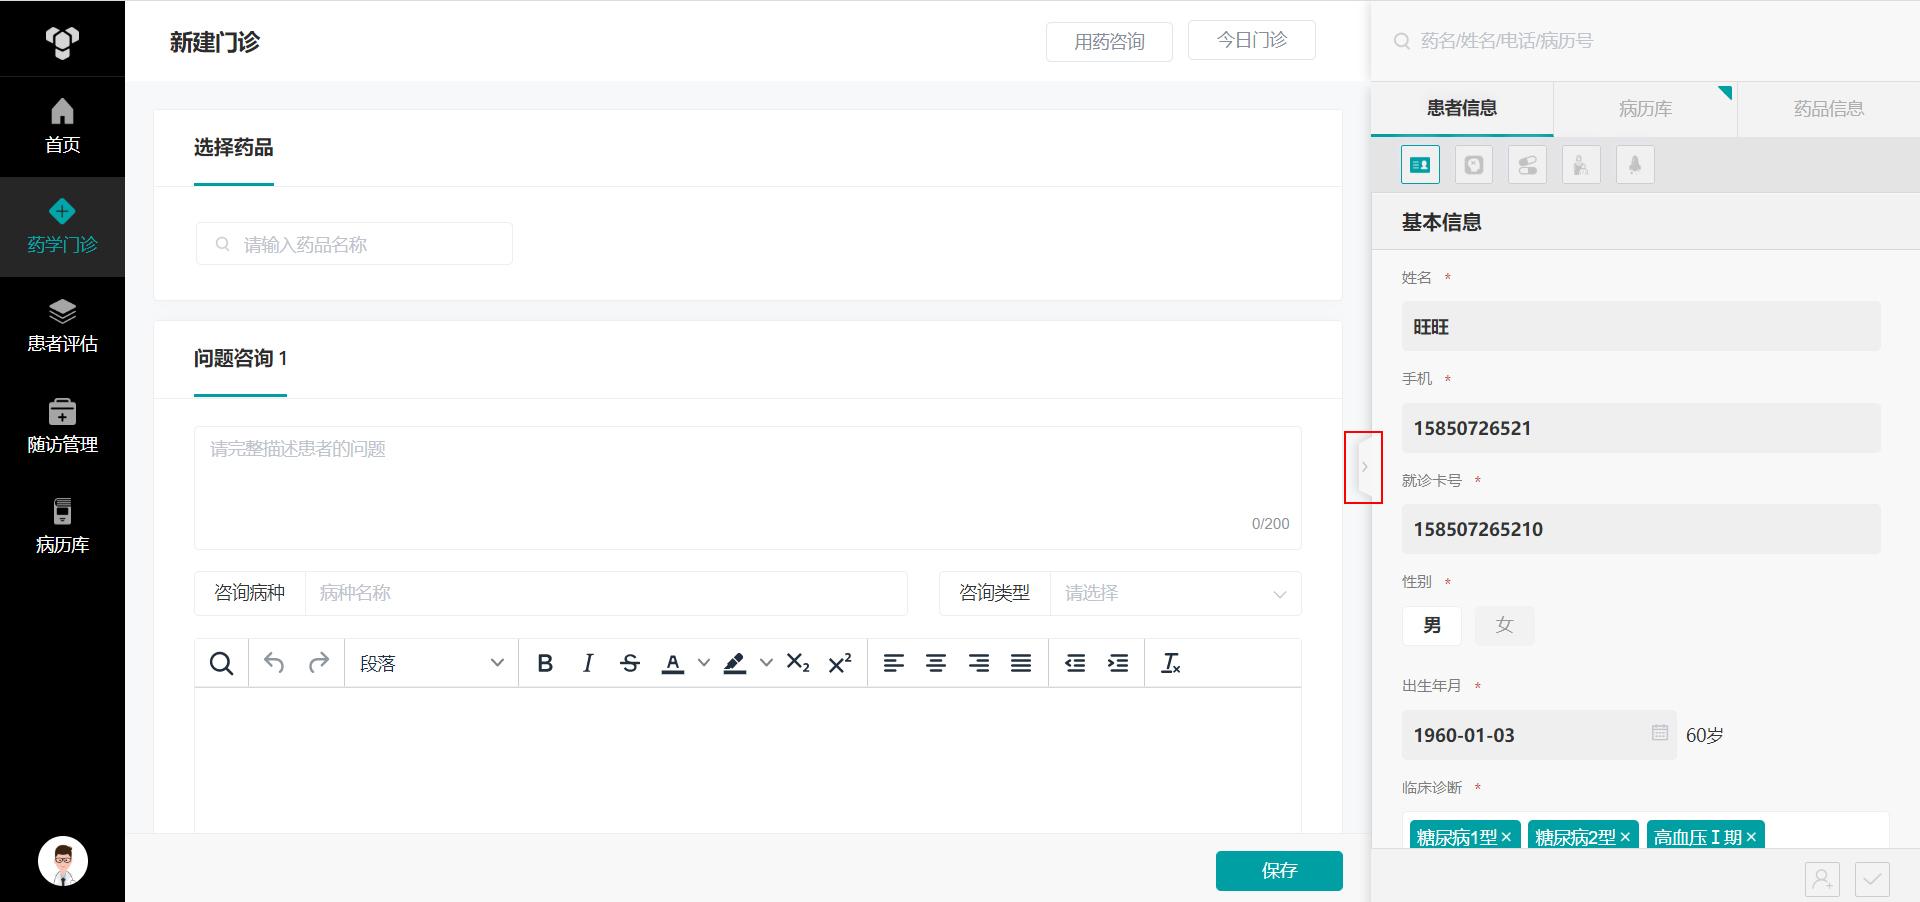Click the 保存 button
This screenshot has height=902, width=1920.
pos(1279,870)
